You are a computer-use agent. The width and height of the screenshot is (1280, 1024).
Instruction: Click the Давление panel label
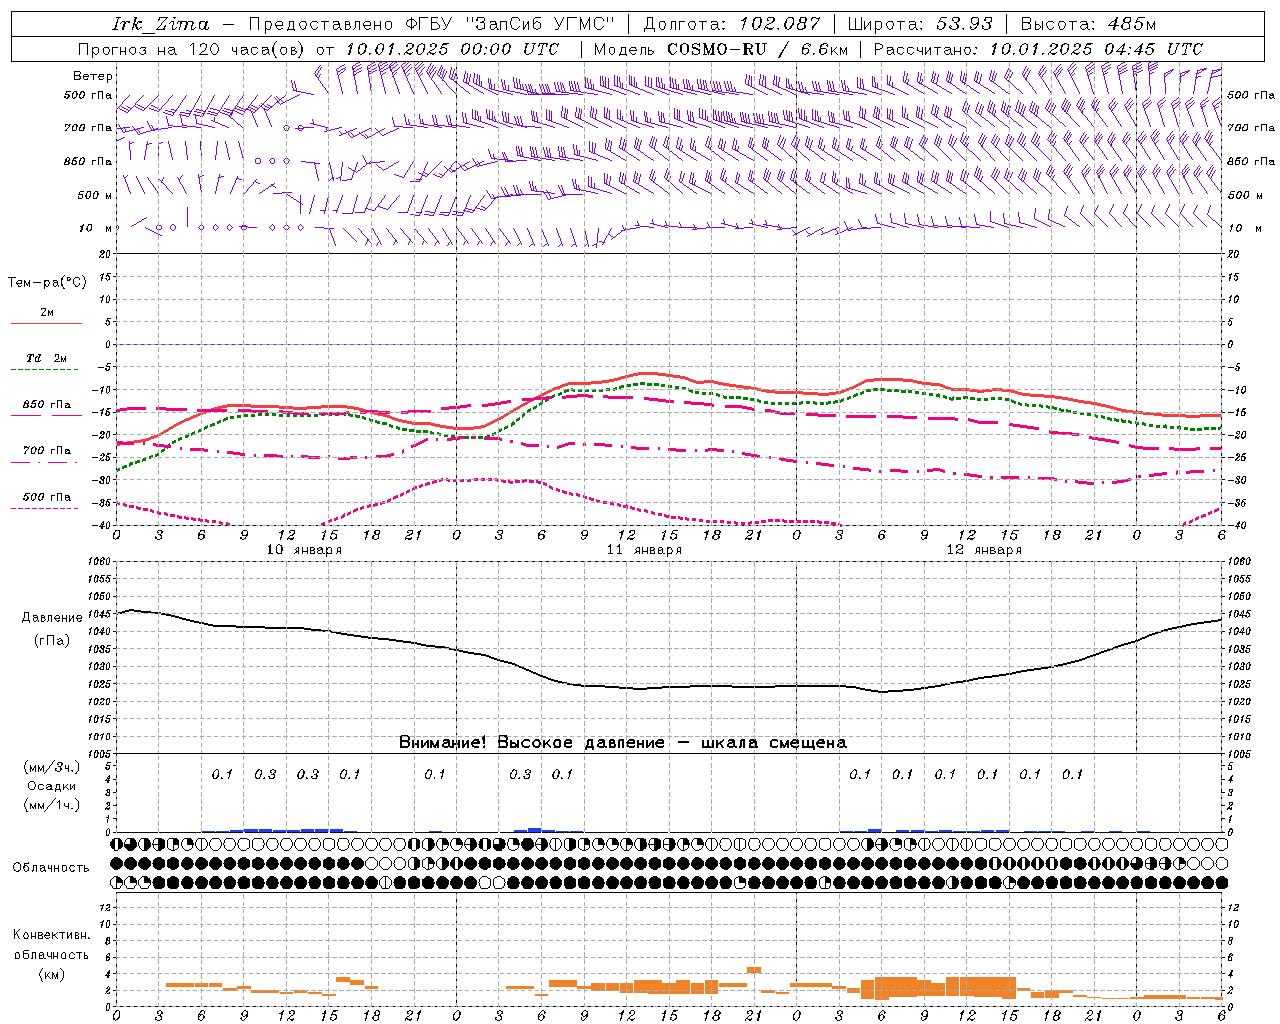(x=52, y=618)
